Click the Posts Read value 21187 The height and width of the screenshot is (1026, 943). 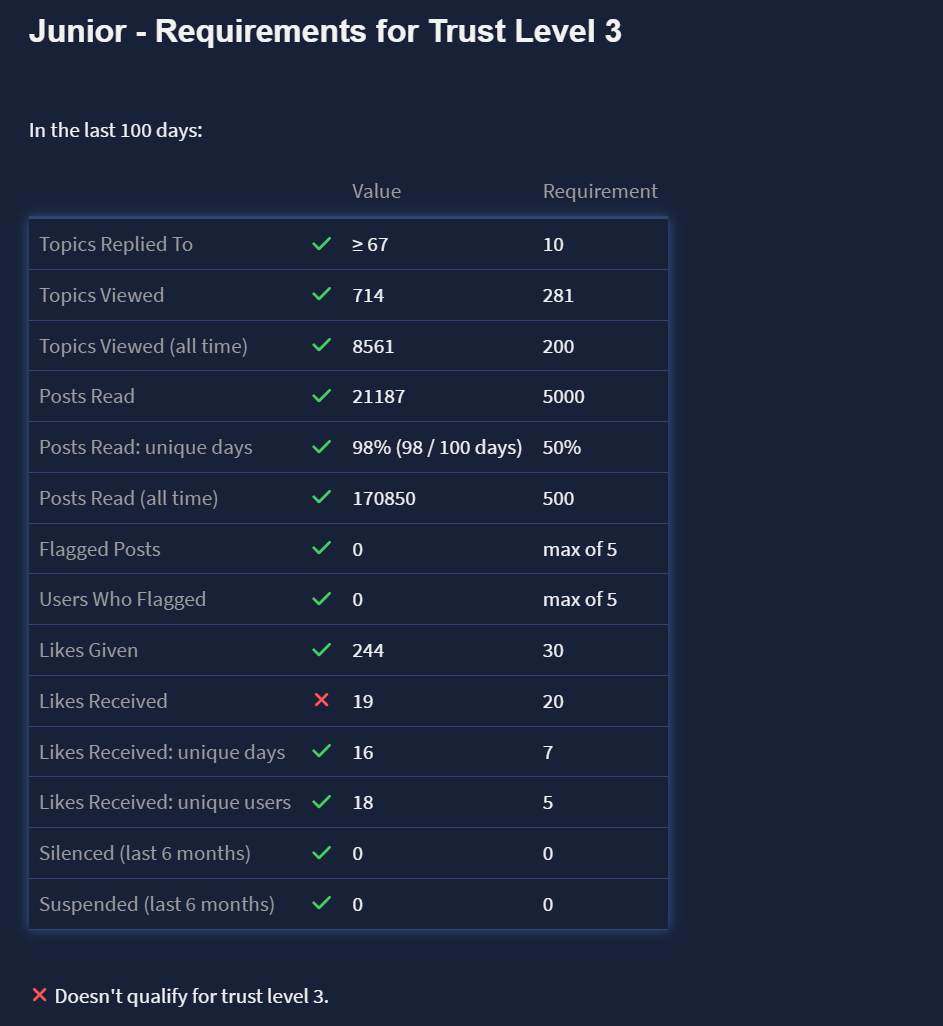(378, 396)
